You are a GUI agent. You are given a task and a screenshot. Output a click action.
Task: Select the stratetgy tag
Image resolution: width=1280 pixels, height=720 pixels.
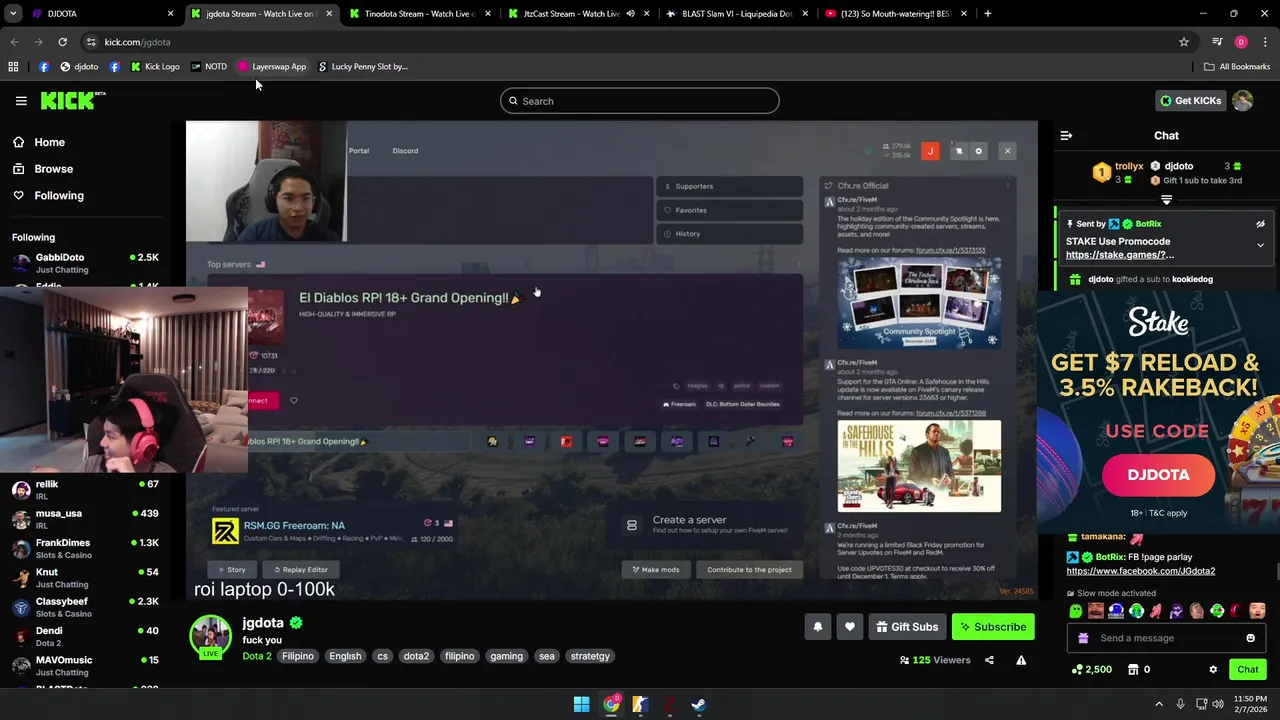click(x=589, y=656)
